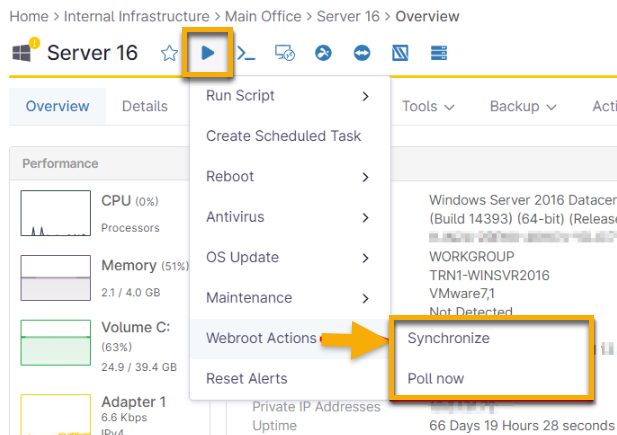Click the TeamViewer double-arrow icon
Screen dimensions: 617x435
coord(361,53)
